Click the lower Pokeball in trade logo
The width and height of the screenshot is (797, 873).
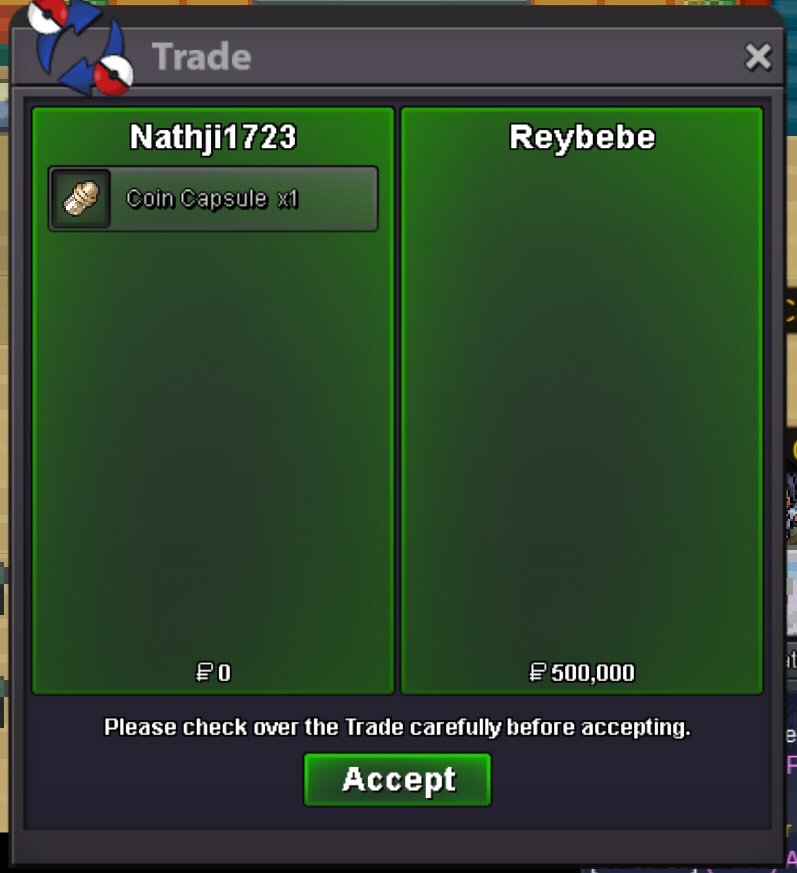pyautogui.click(x=113, y=75)
